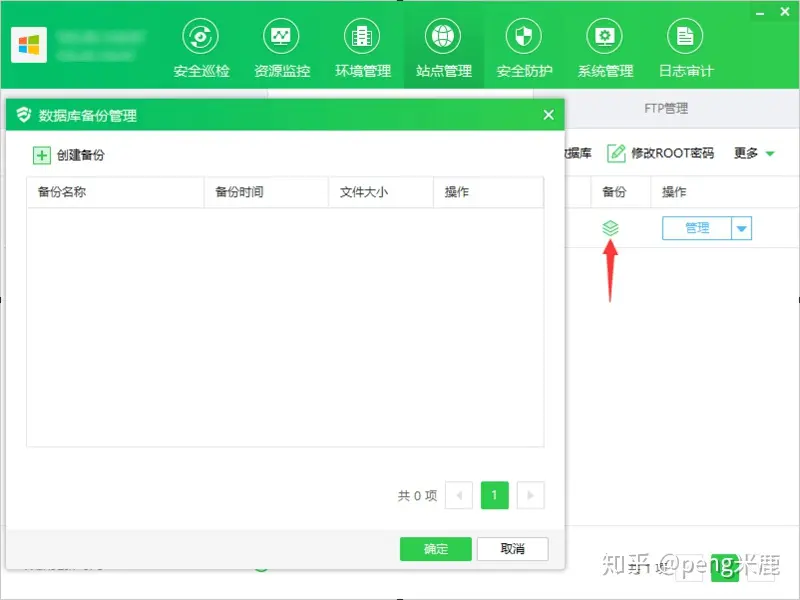Switch to the FTP管理 tab
This screenshot has width=800, height=600.
[x=666, y=108]
